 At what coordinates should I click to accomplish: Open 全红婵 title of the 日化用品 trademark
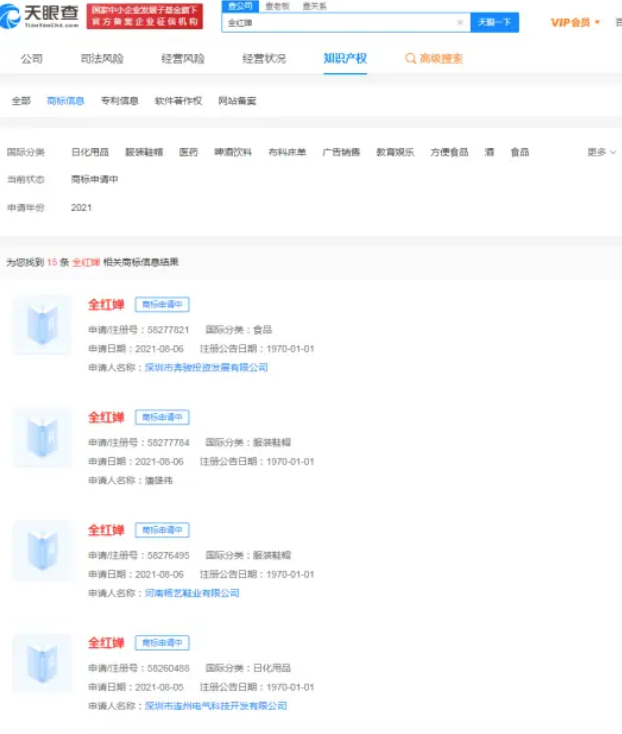coord(106,643)
